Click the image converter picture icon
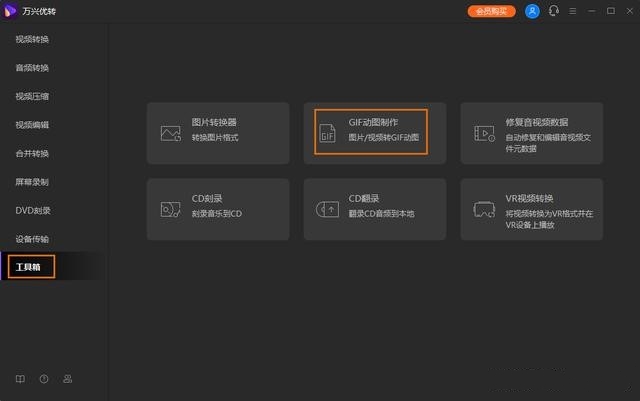The height and width of the screenshot is (401, 640). (x=171, y=134)
